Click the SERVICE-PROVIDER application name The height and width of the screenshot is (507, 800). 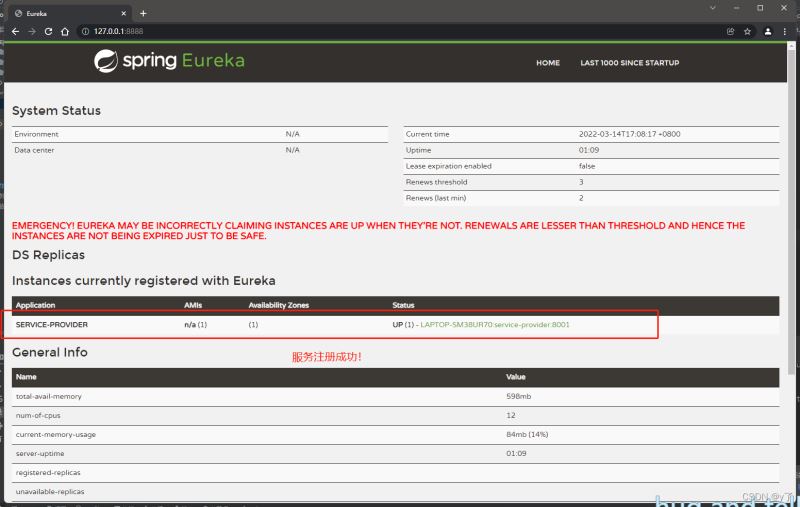[x=50, y=325]
